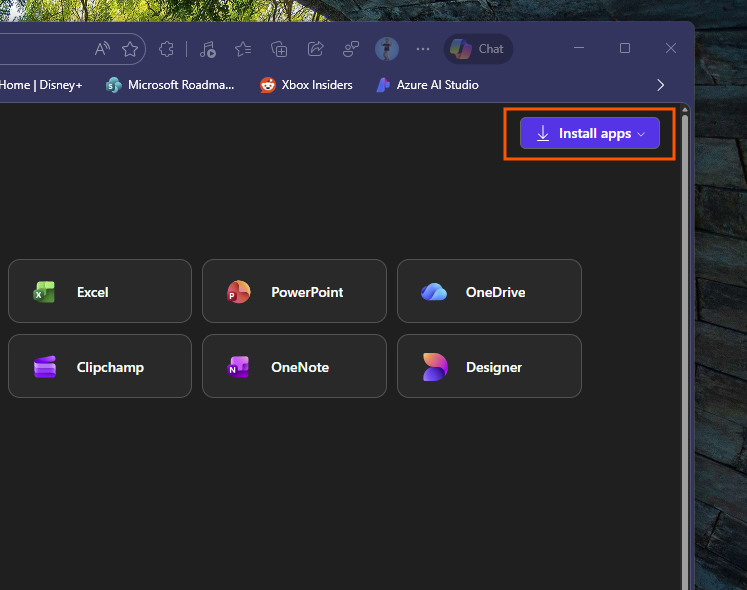Open the profile avatar menu
Image resolution: width=747 pixels, height=590 pixels.
click(387, 49)
